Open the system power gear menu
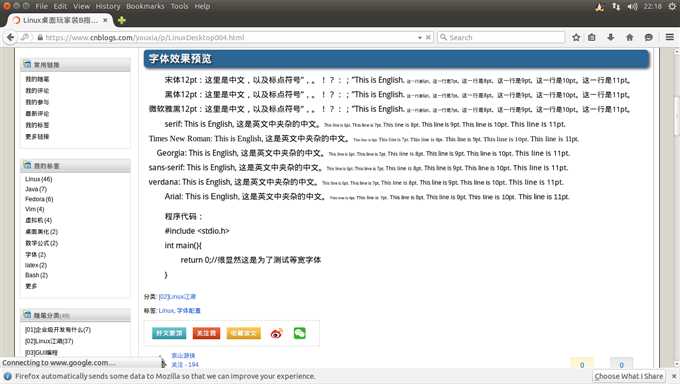 coord(673,6)
